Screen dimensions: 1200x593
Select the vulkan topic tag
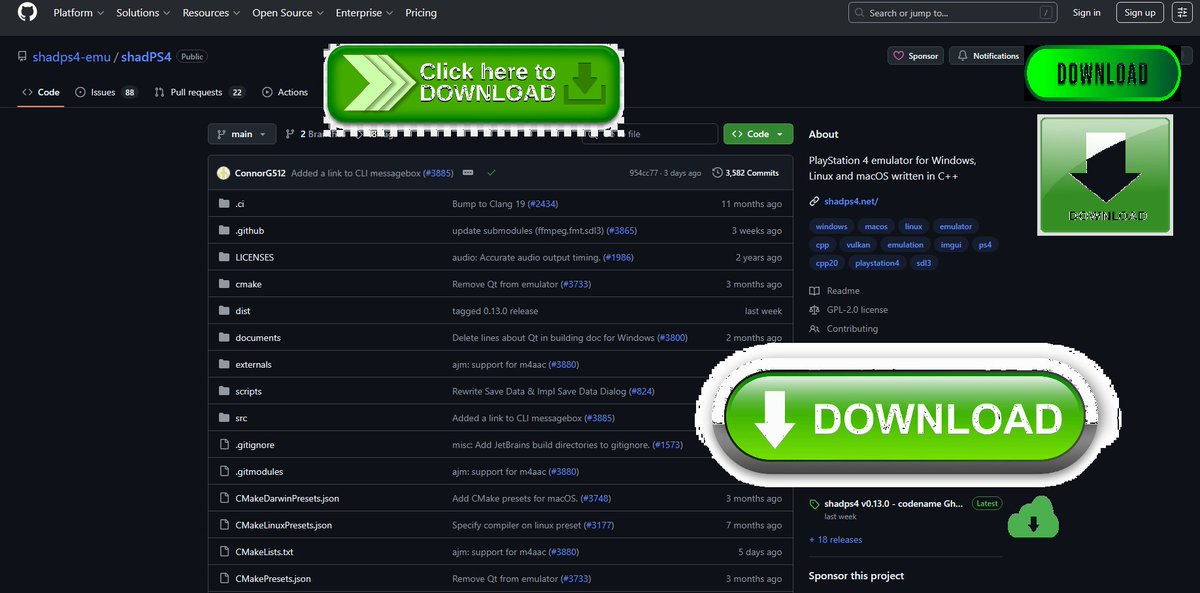pos(858,245)
